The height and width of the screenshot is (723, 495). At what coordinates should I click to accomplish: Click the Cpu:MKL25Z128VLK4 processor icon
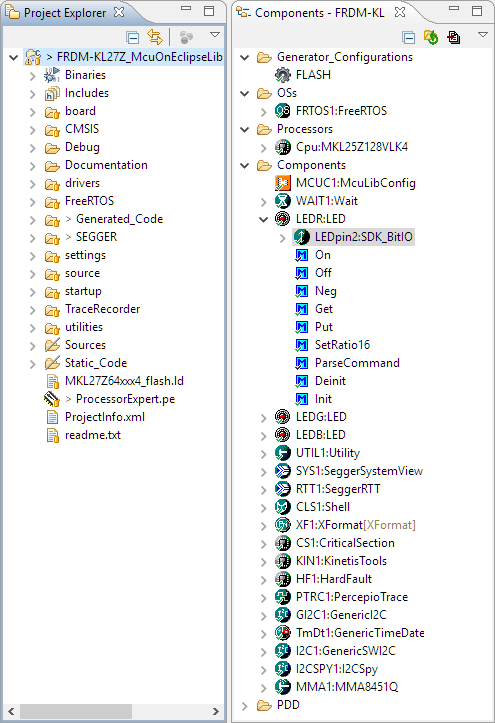[283, 147]
